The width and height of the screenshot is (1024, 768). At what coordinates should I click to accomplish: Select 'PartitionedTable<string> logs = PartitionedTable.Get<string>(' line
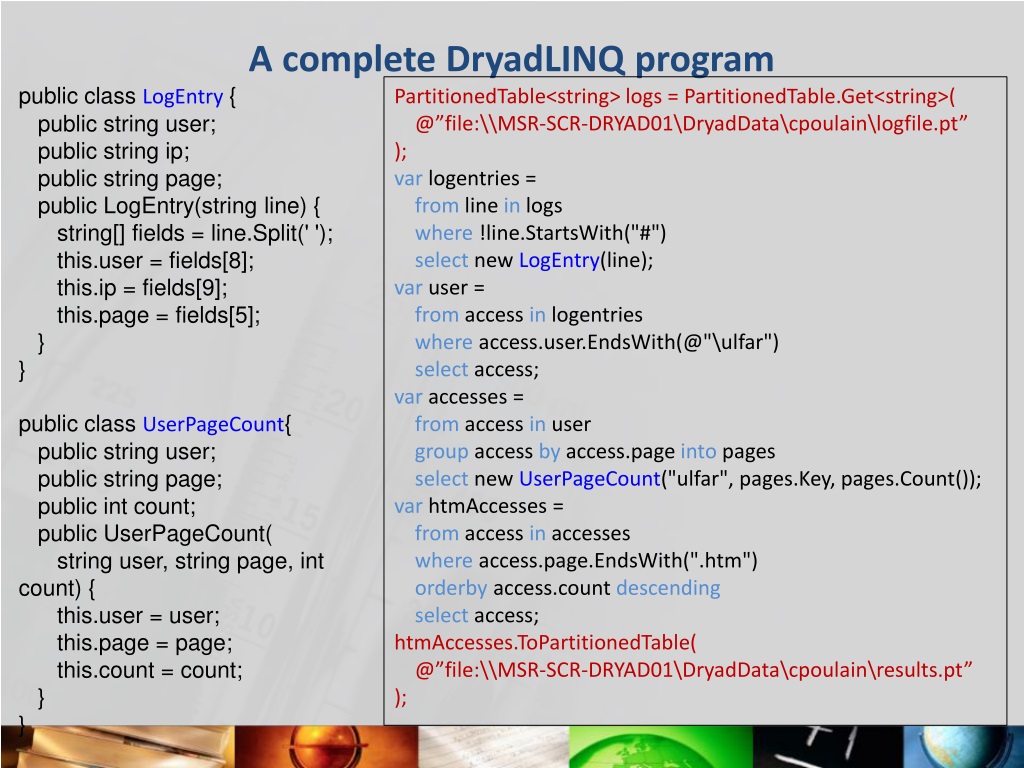pos(675,97)
